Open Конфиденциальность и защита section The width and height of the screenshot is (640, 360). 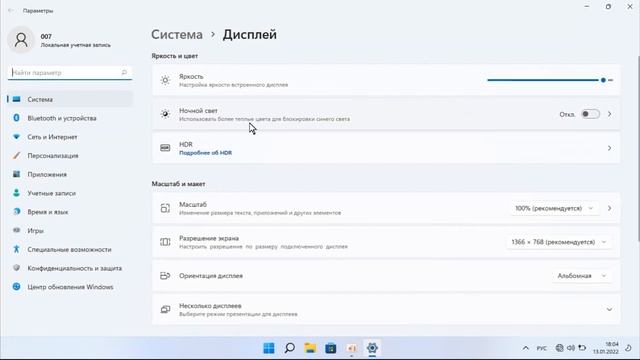(x=70, y=268)
